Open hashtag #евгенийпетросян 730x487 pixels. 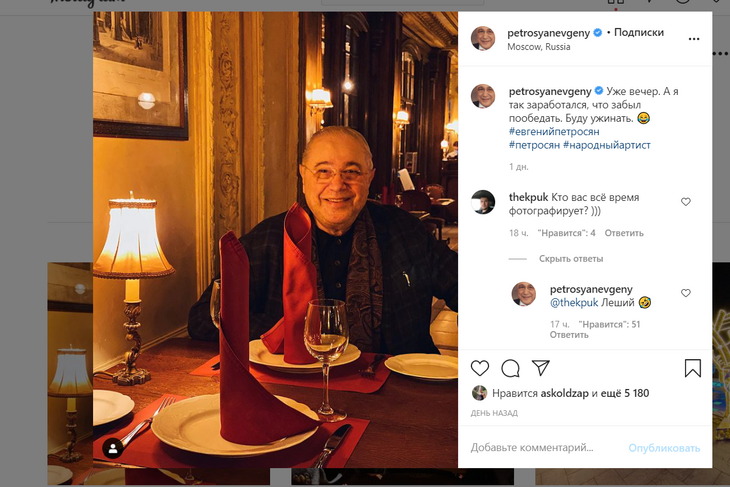(x=555, y=132)
